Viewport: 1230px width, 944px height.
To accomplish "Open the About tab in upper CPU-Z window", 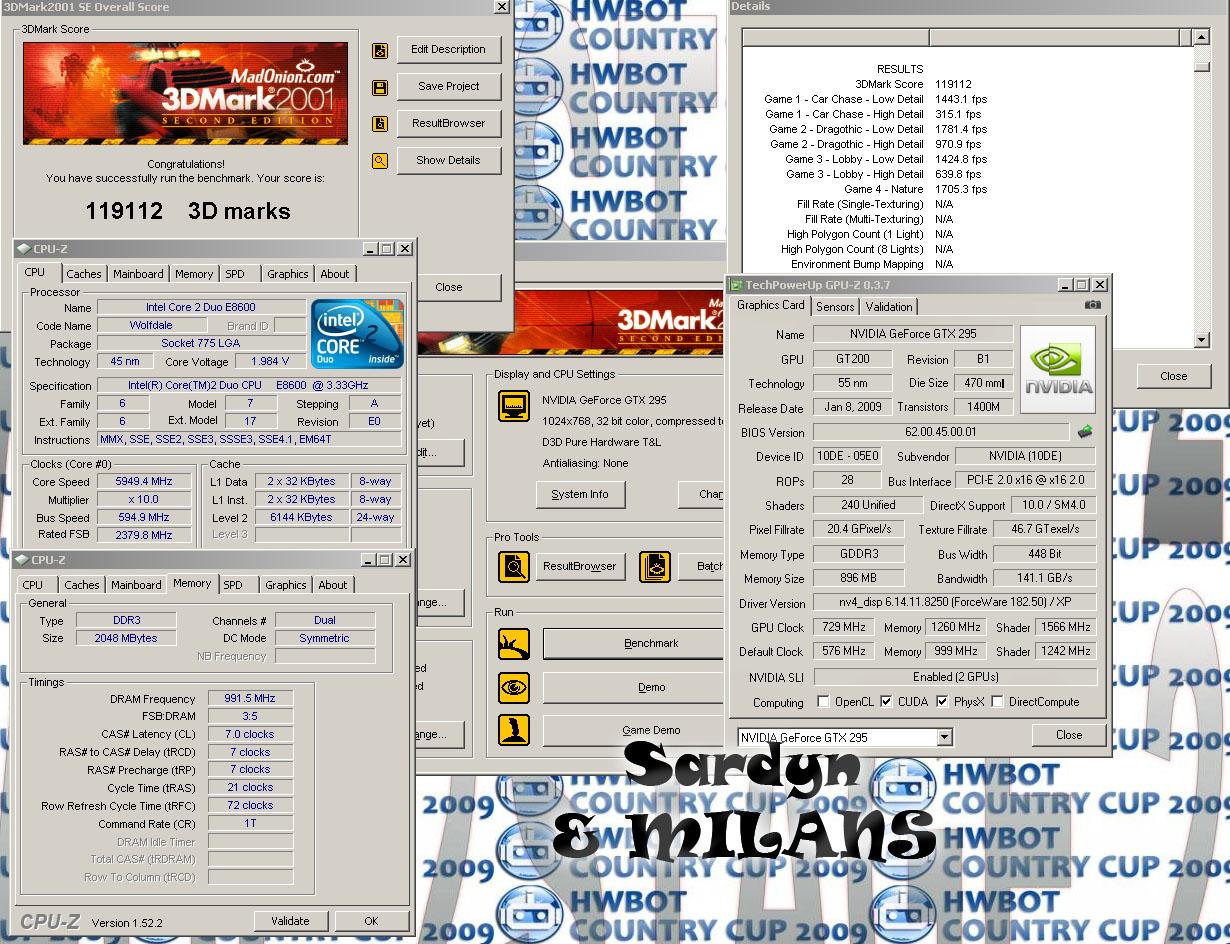I will tap(335, 274).
